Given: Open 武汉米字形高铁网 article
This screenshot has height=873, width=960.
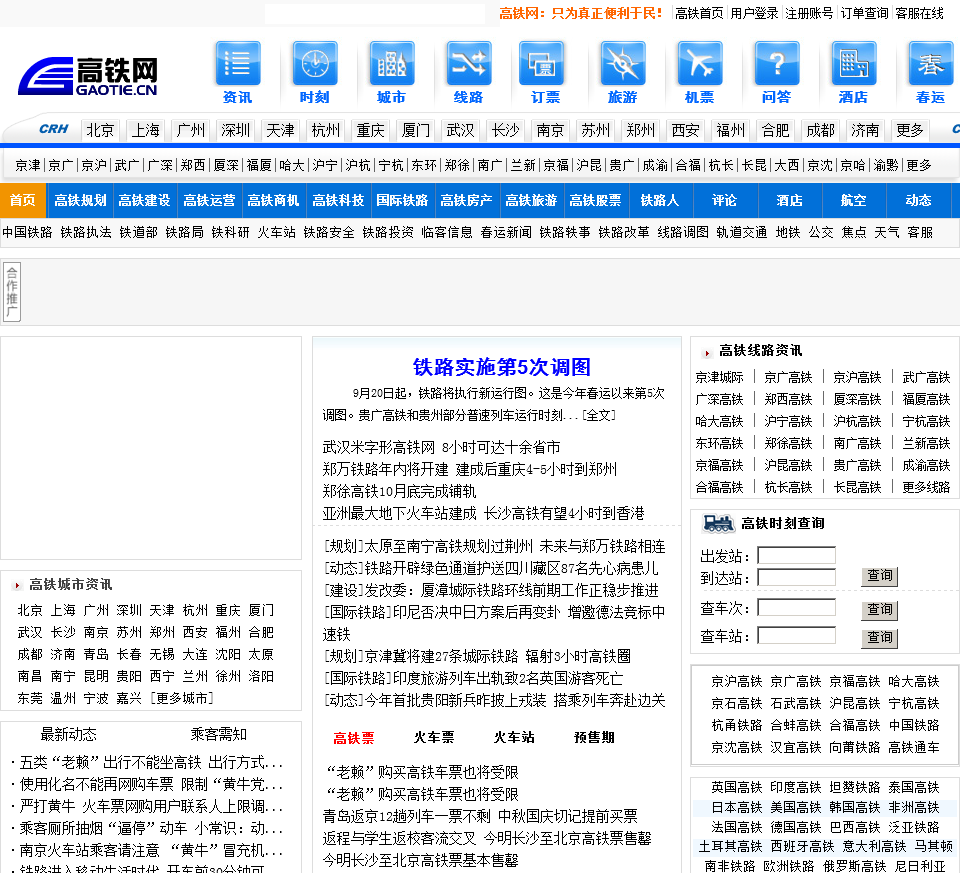Looking at the screenshot, I should [441, 447].
